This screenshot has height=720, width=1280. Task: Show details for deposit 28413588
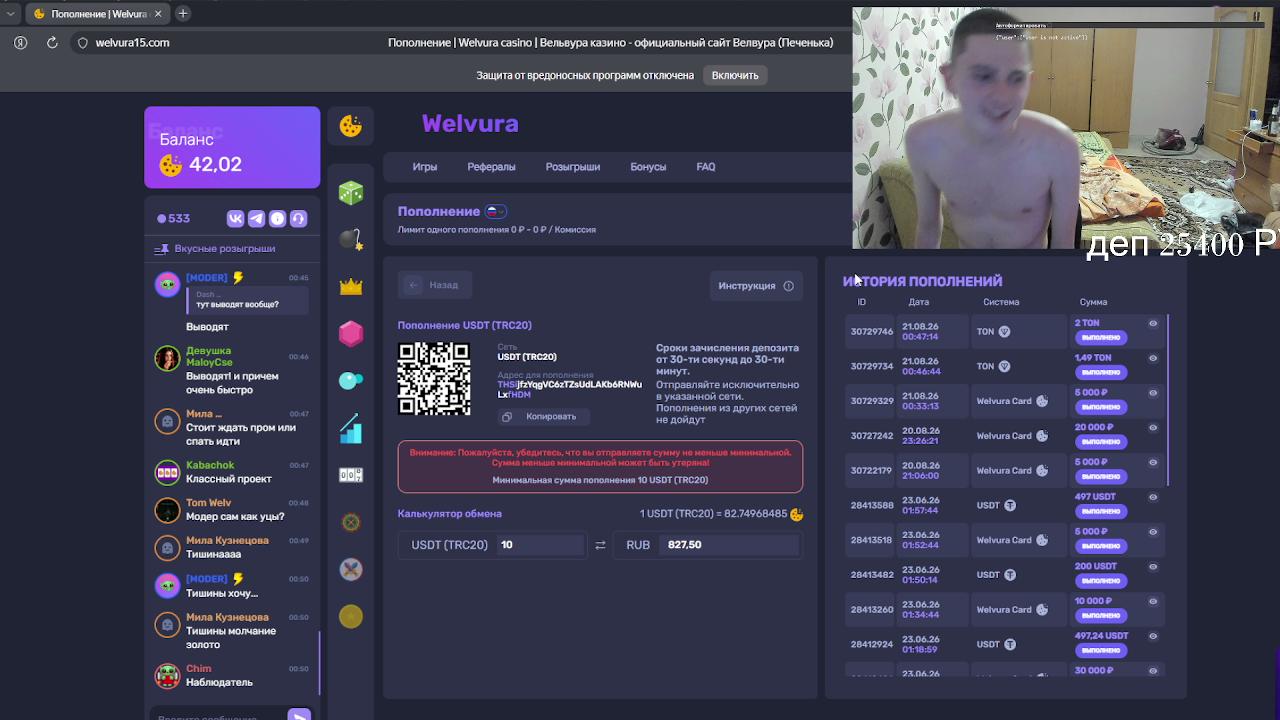tap(1153, 497)
